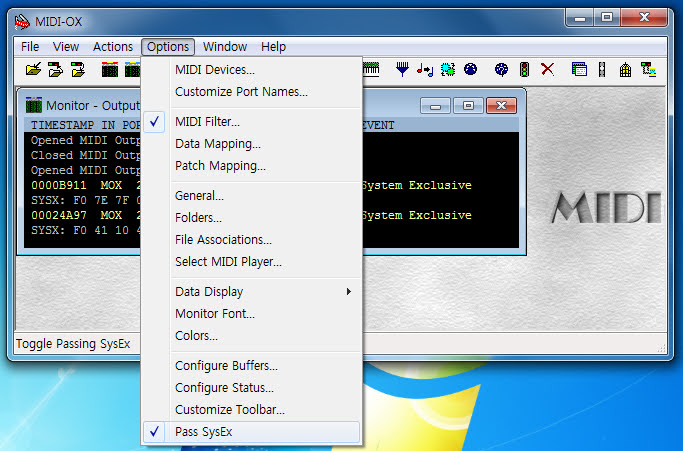
Task: Click the red X toolbar icon
Action: click(x=547, y=69)
